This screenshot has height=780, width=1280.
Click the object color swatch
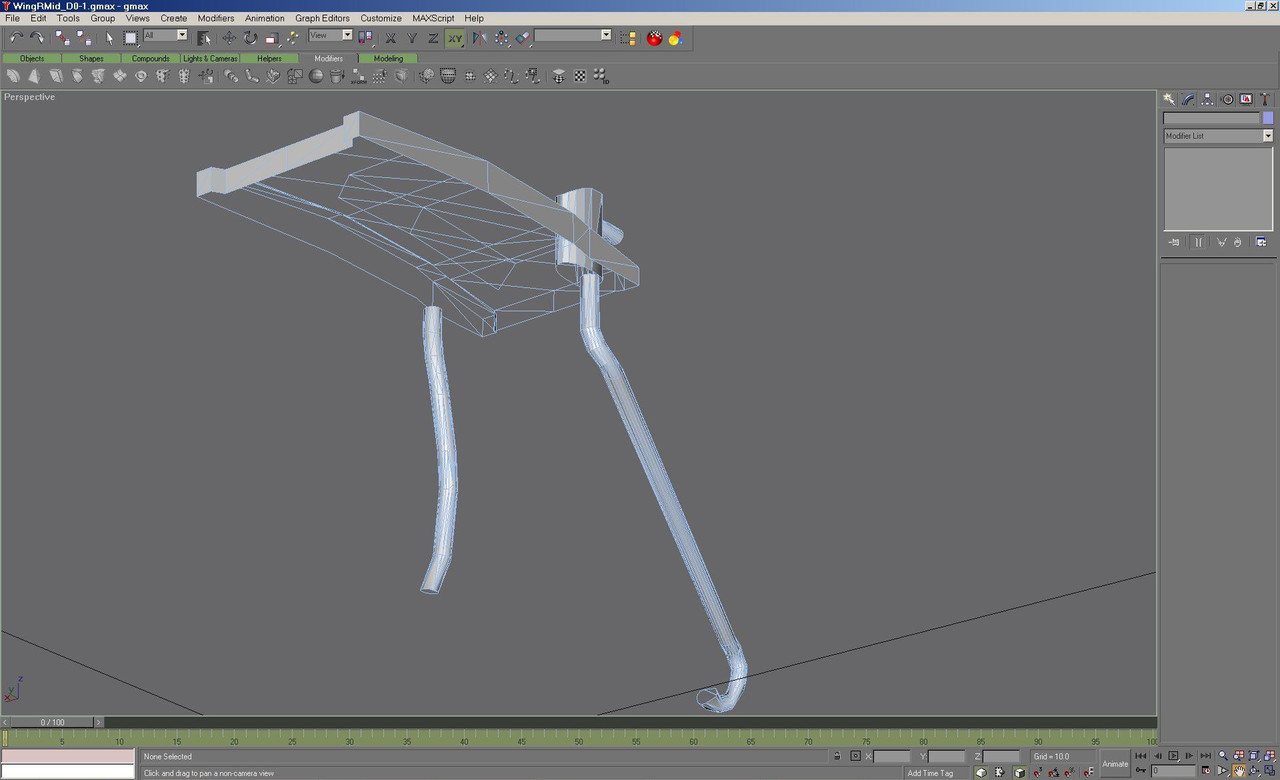point(1268,118)
